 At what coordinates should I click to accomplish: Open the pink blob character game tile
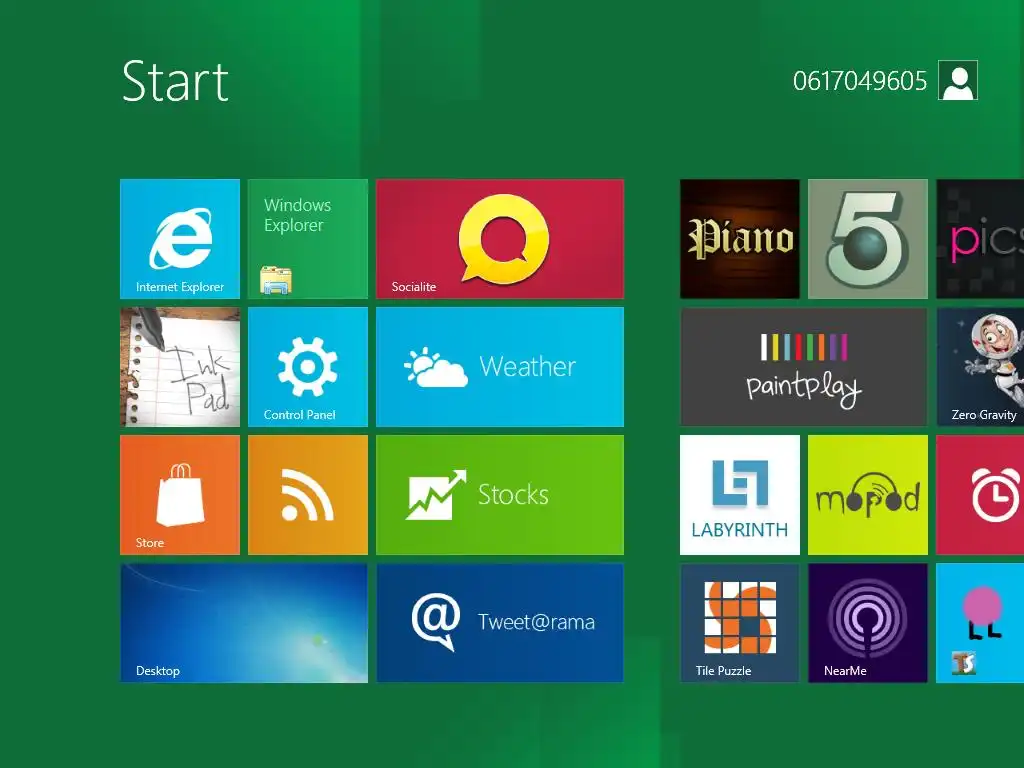click(x=980, y=623)
